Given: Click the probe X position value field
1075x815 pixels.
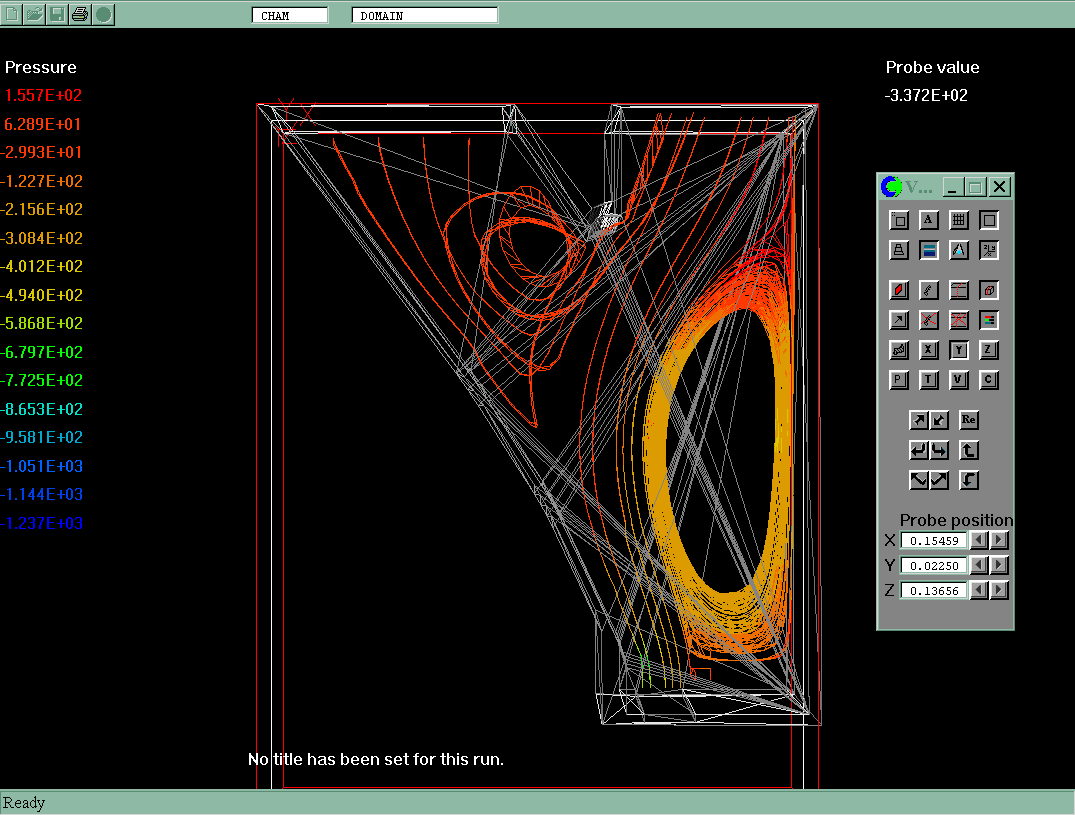Looking at the screenshot, I should click(934, 540).
